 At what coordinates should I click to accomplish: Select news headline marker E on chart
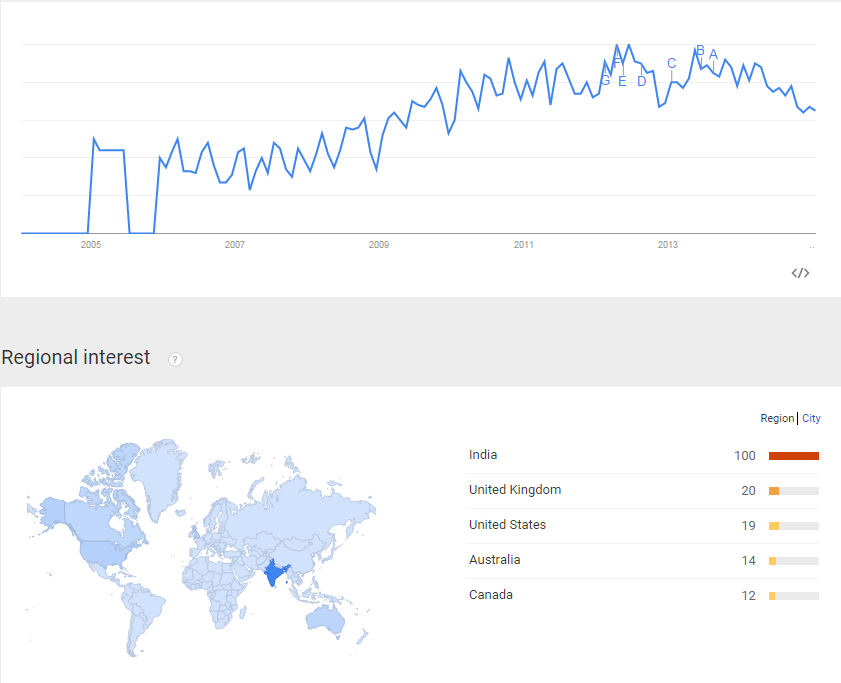coord(622,82)
